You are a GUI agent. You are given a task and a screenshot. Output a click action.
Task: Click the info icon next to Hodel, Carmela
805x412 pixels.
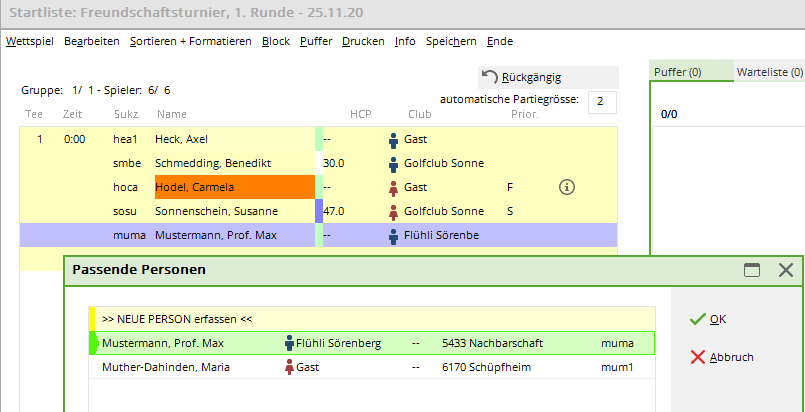(566, 187)
